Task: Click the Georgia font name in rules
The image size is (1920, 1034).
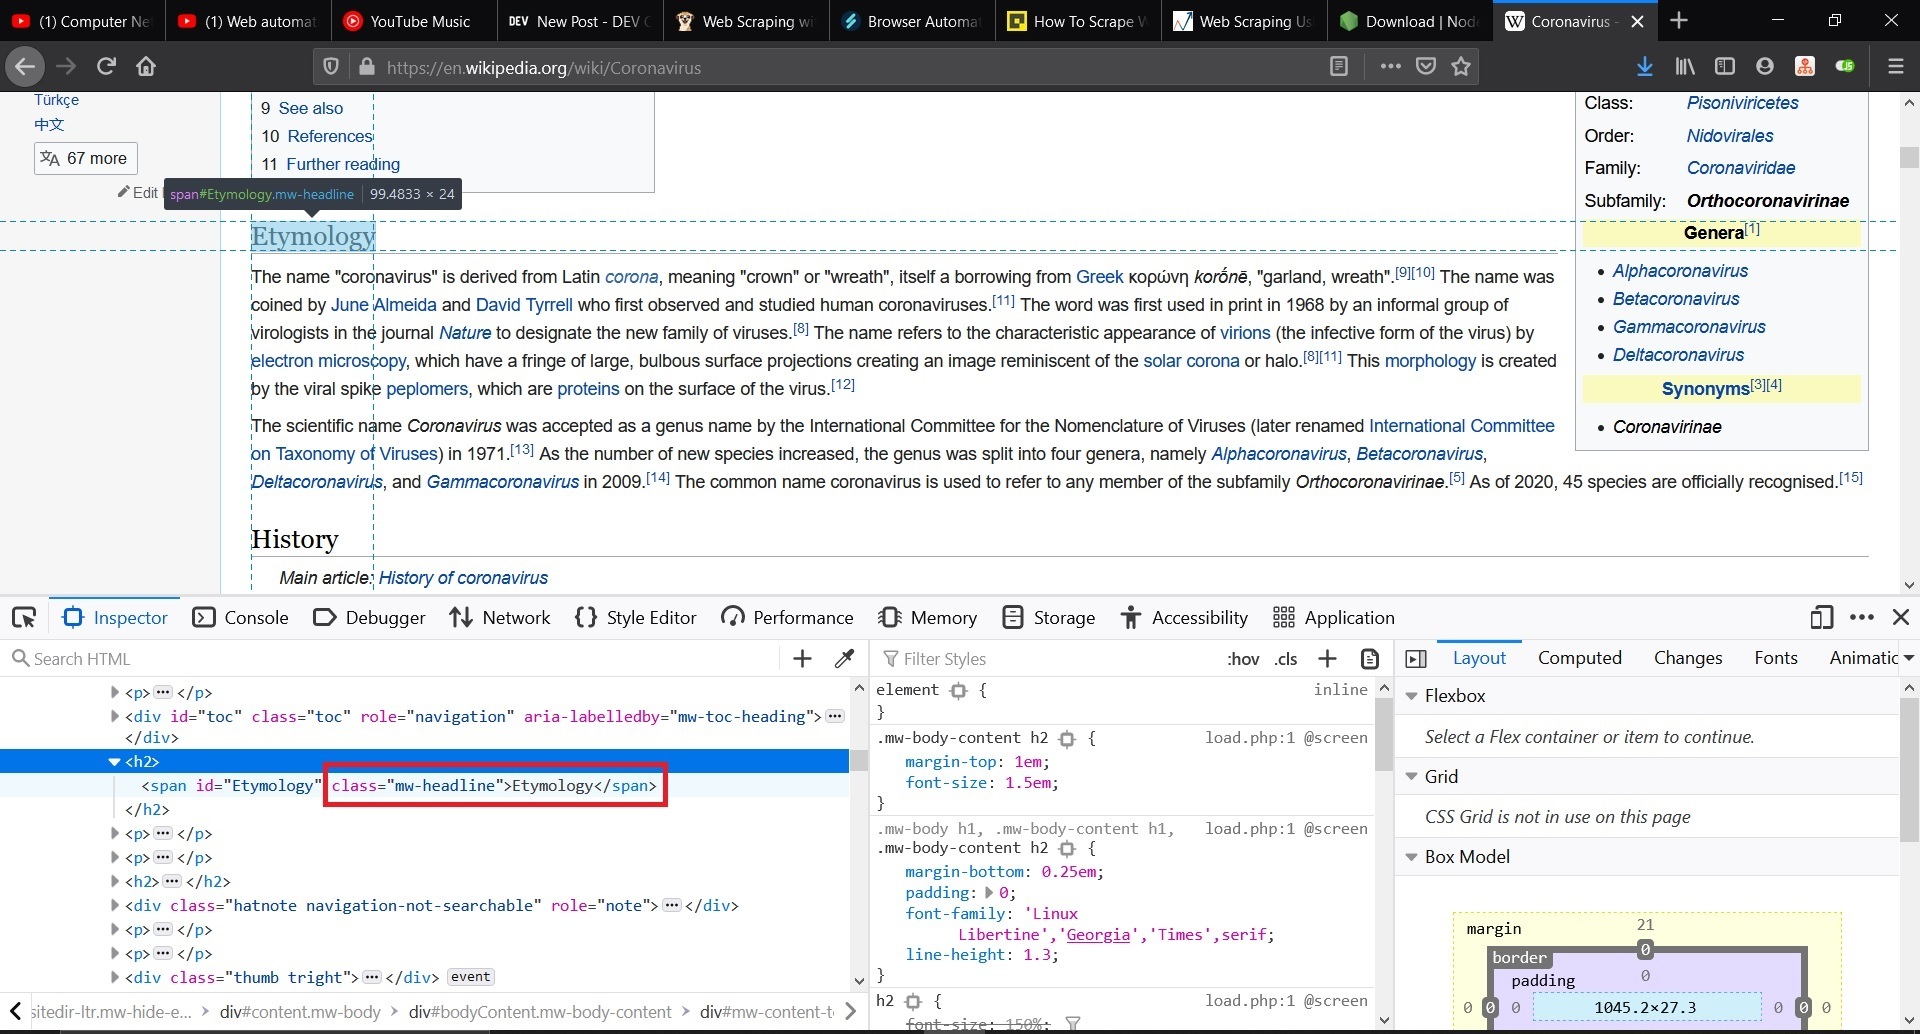Action: (1098, 935)
